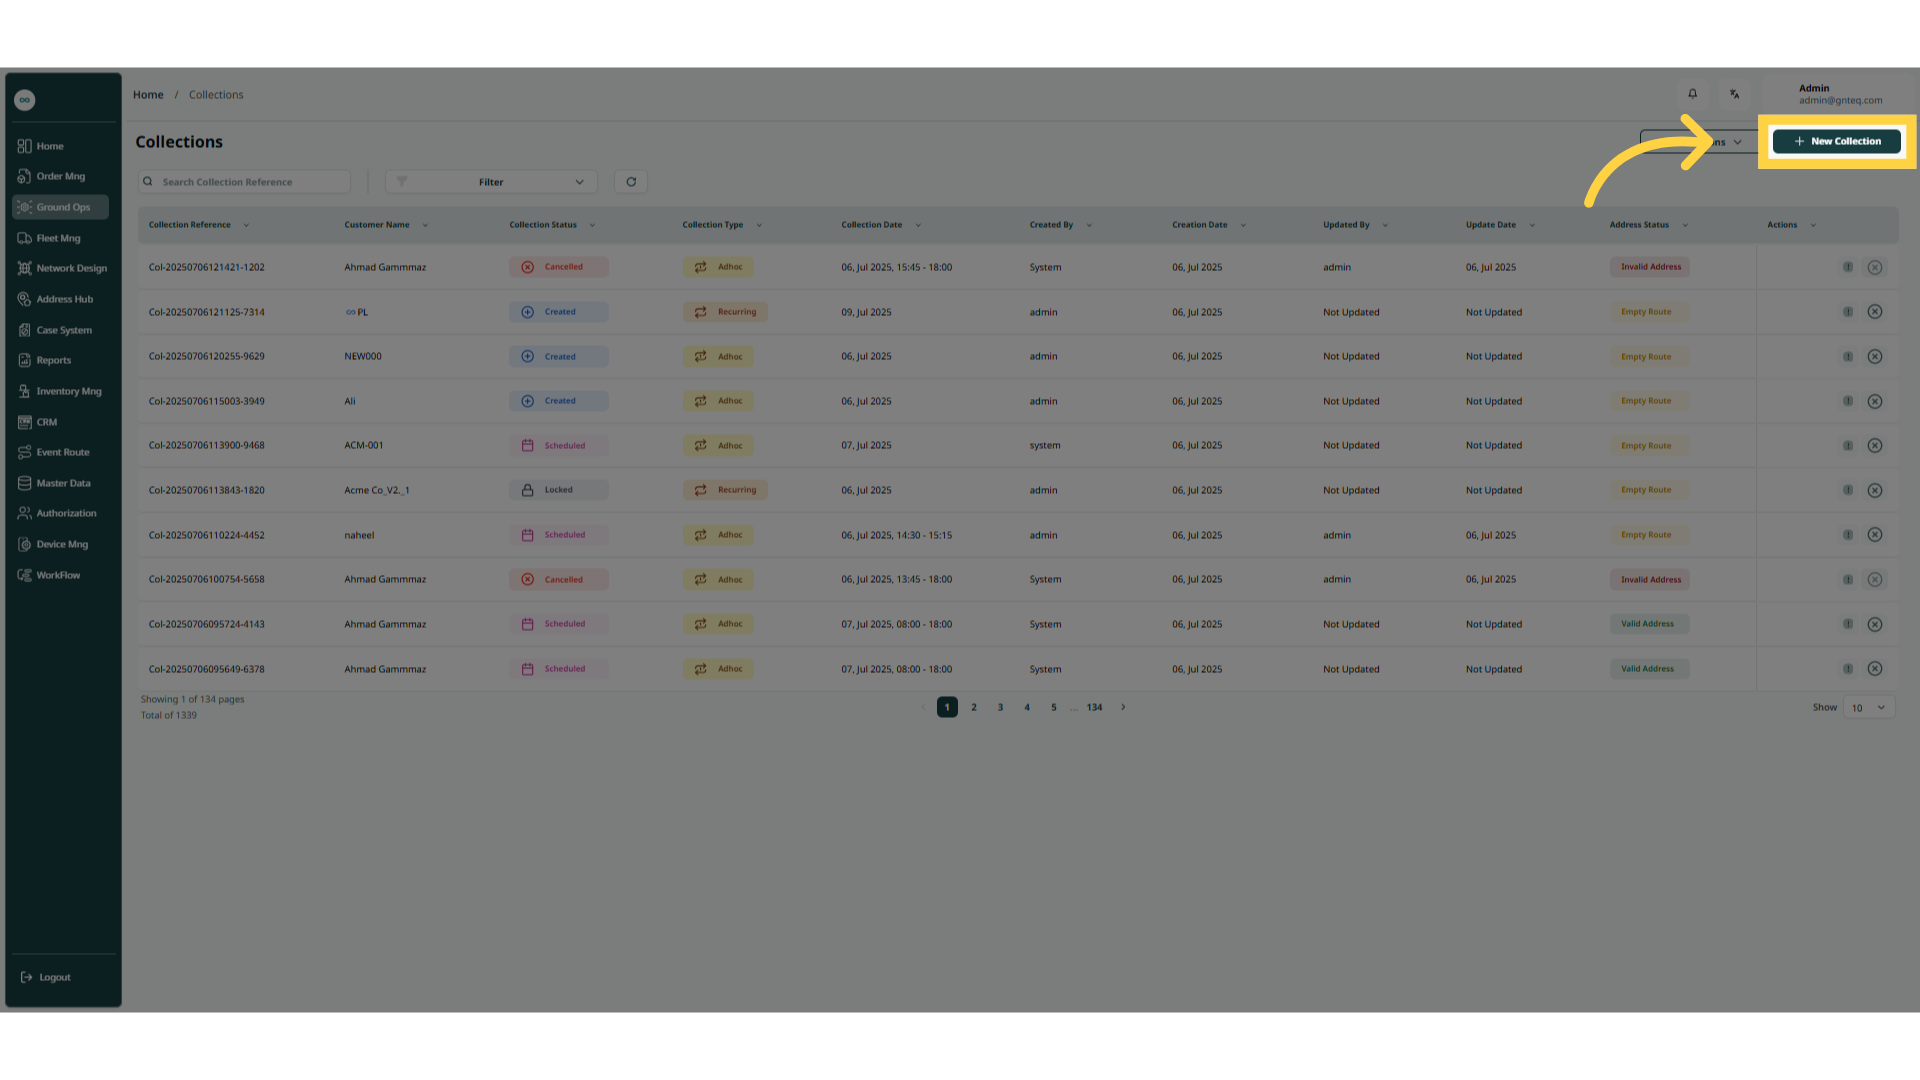The image size is (1920, 1080).
Task: Click customer name ACM-001
Action: tap(364, 445)
